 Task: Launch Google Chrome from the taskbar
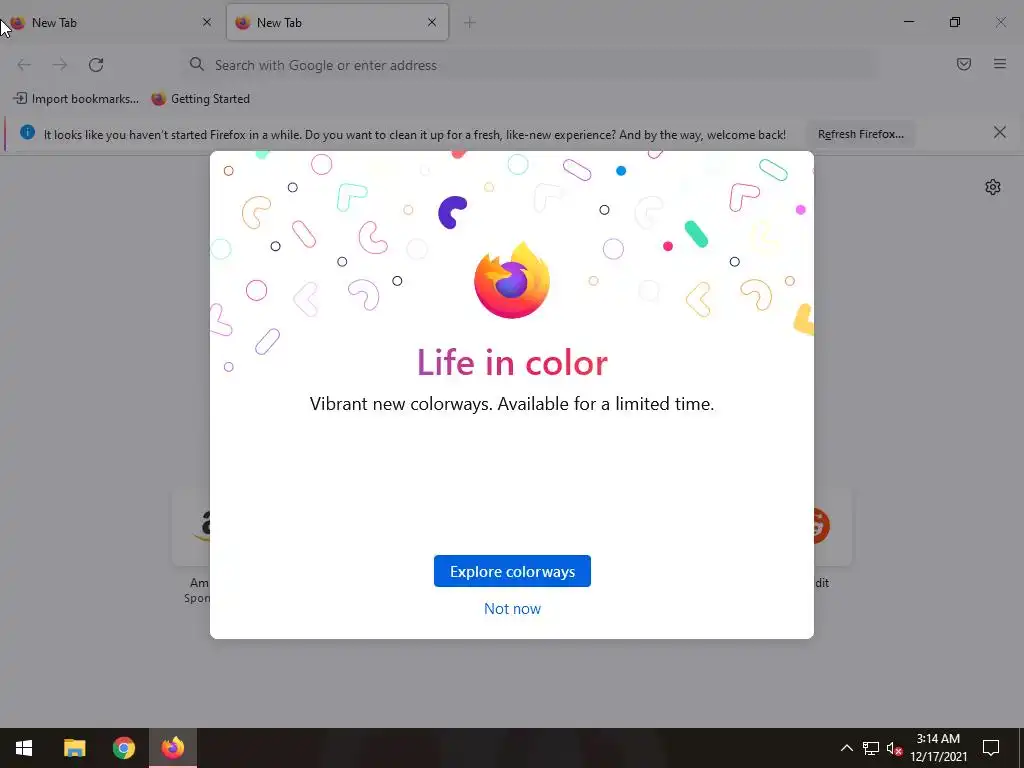click(123, 748)
